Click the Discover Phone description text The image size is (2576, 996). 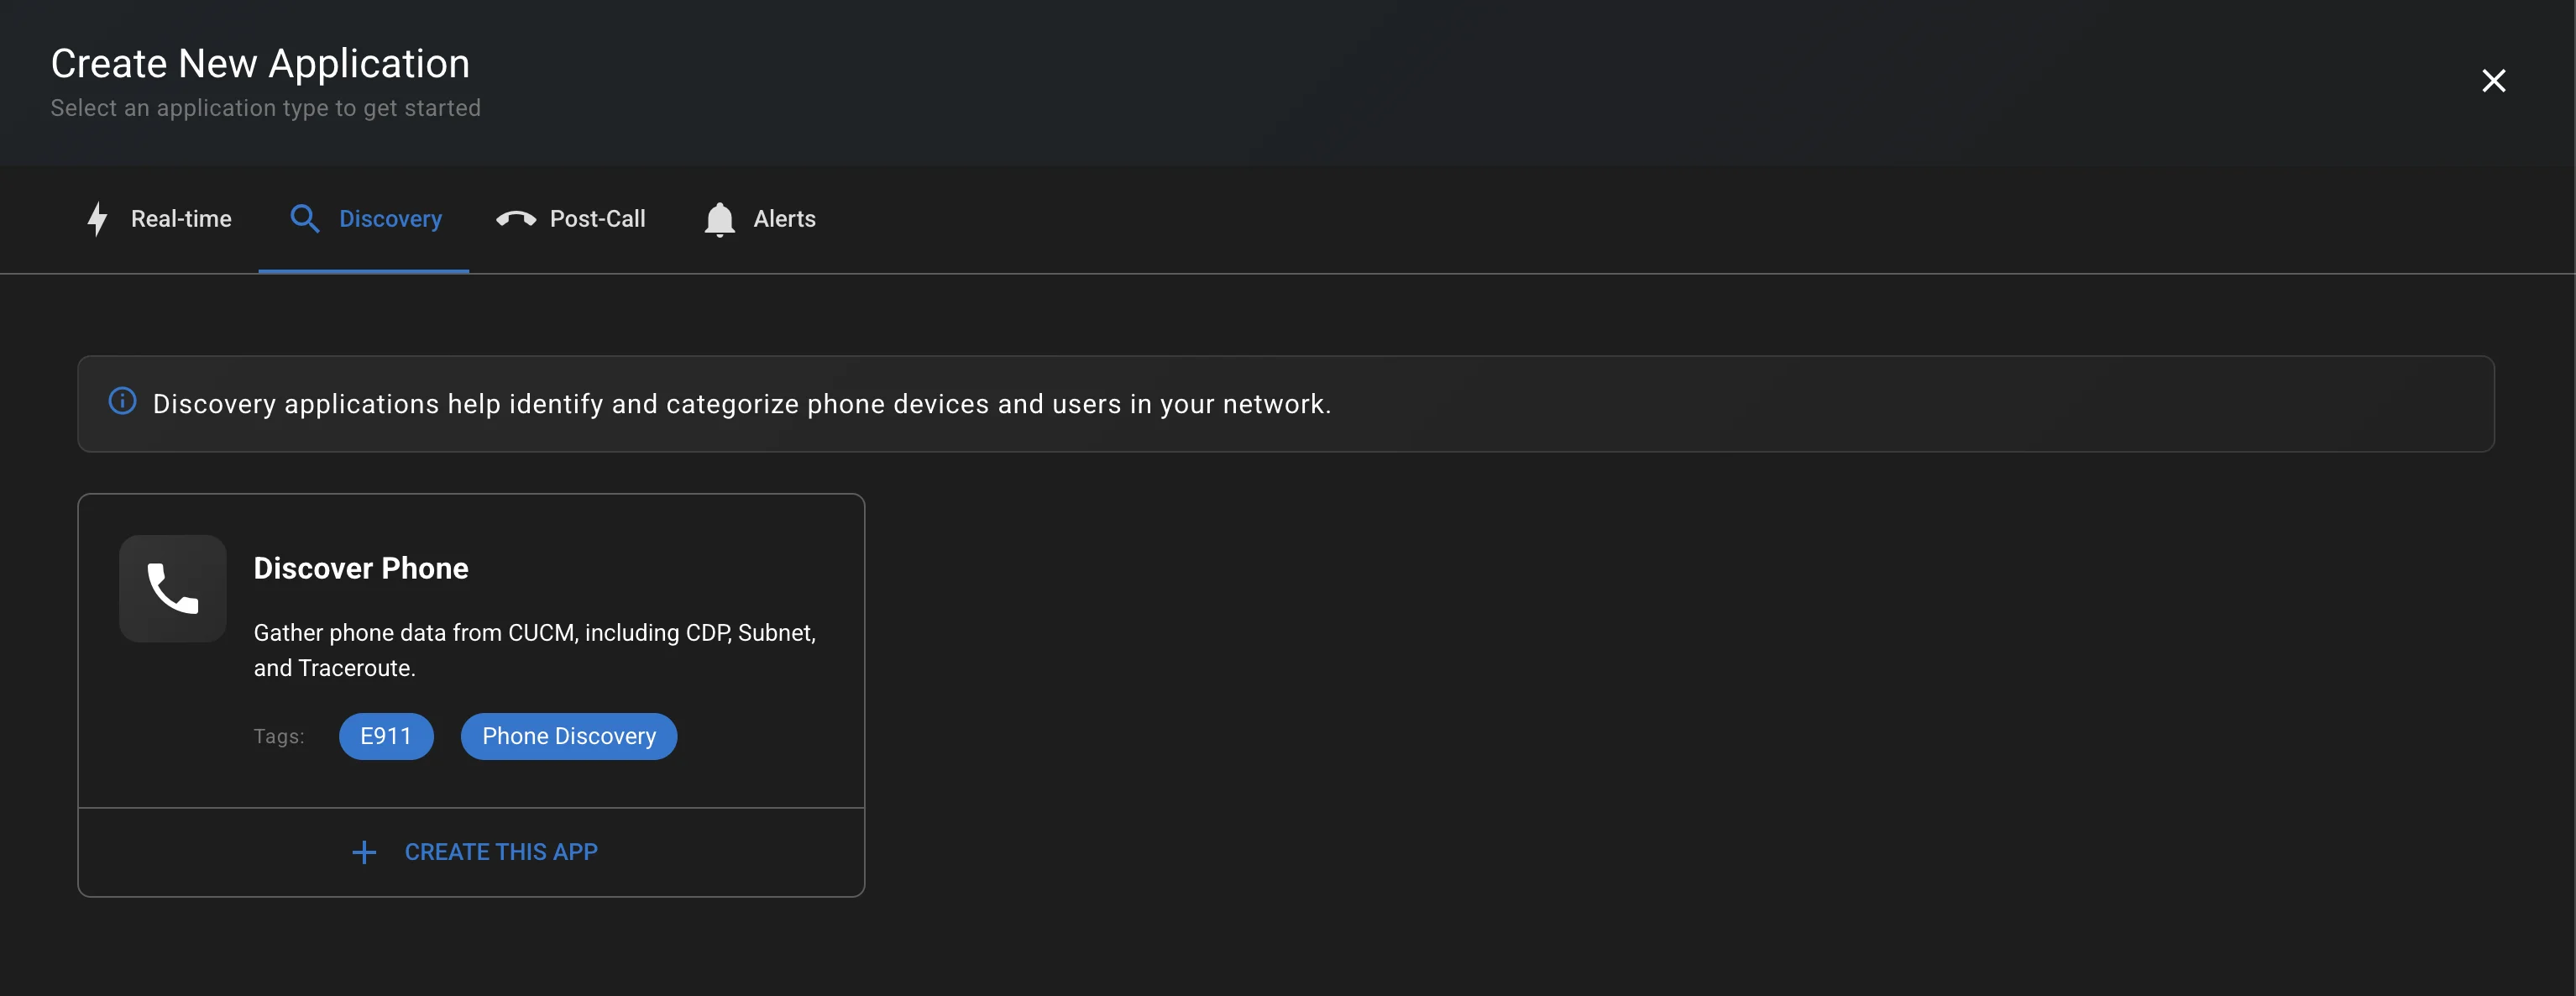point(535,650)
